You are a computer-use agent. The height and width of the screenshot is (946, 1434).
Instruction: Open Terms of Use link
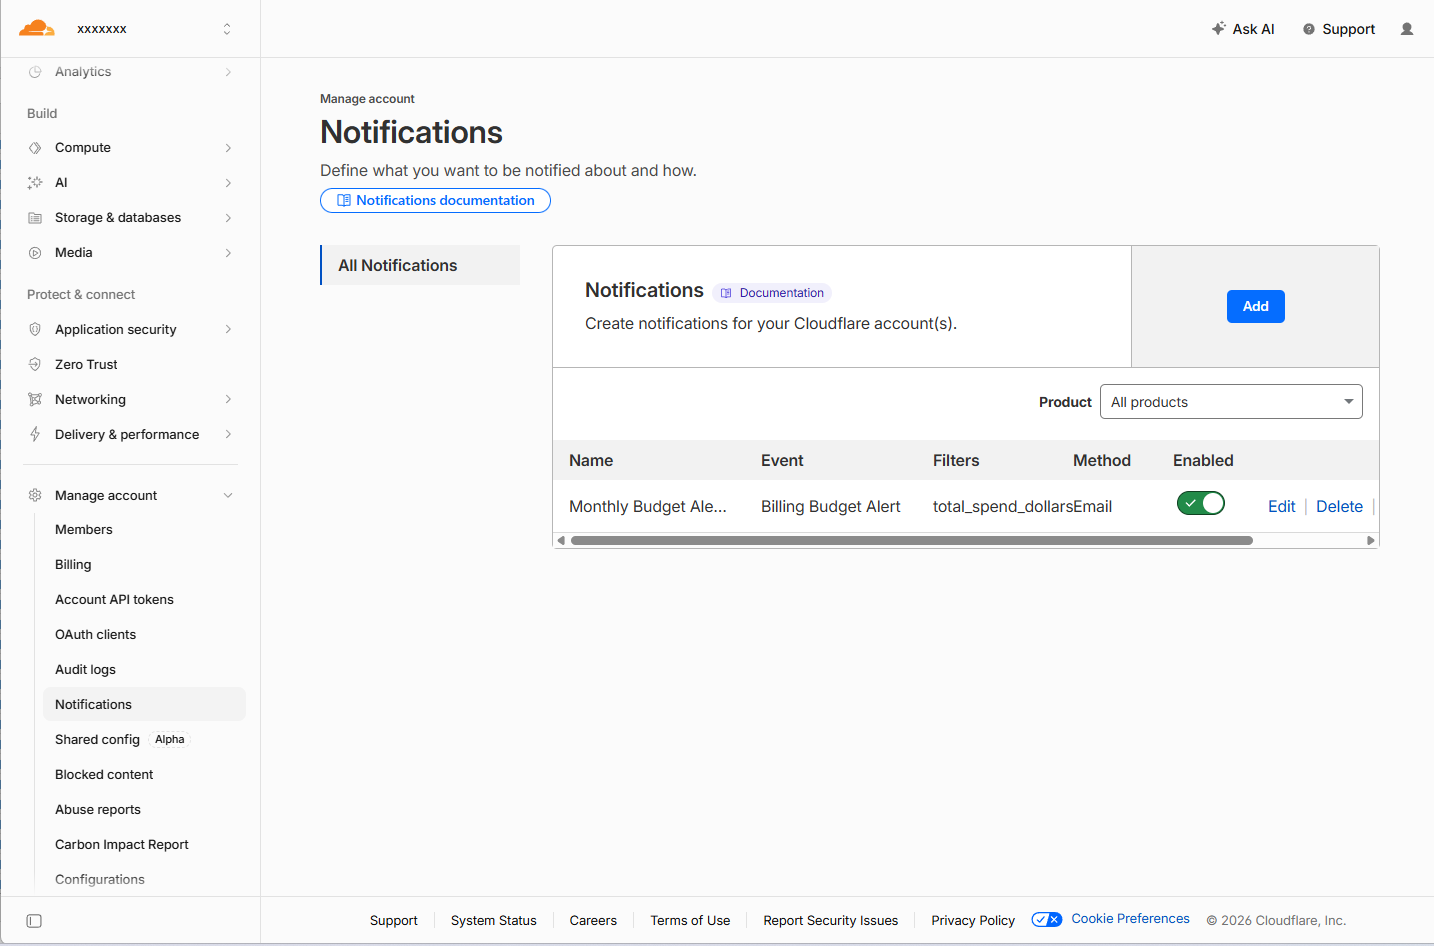click(690, 921)
